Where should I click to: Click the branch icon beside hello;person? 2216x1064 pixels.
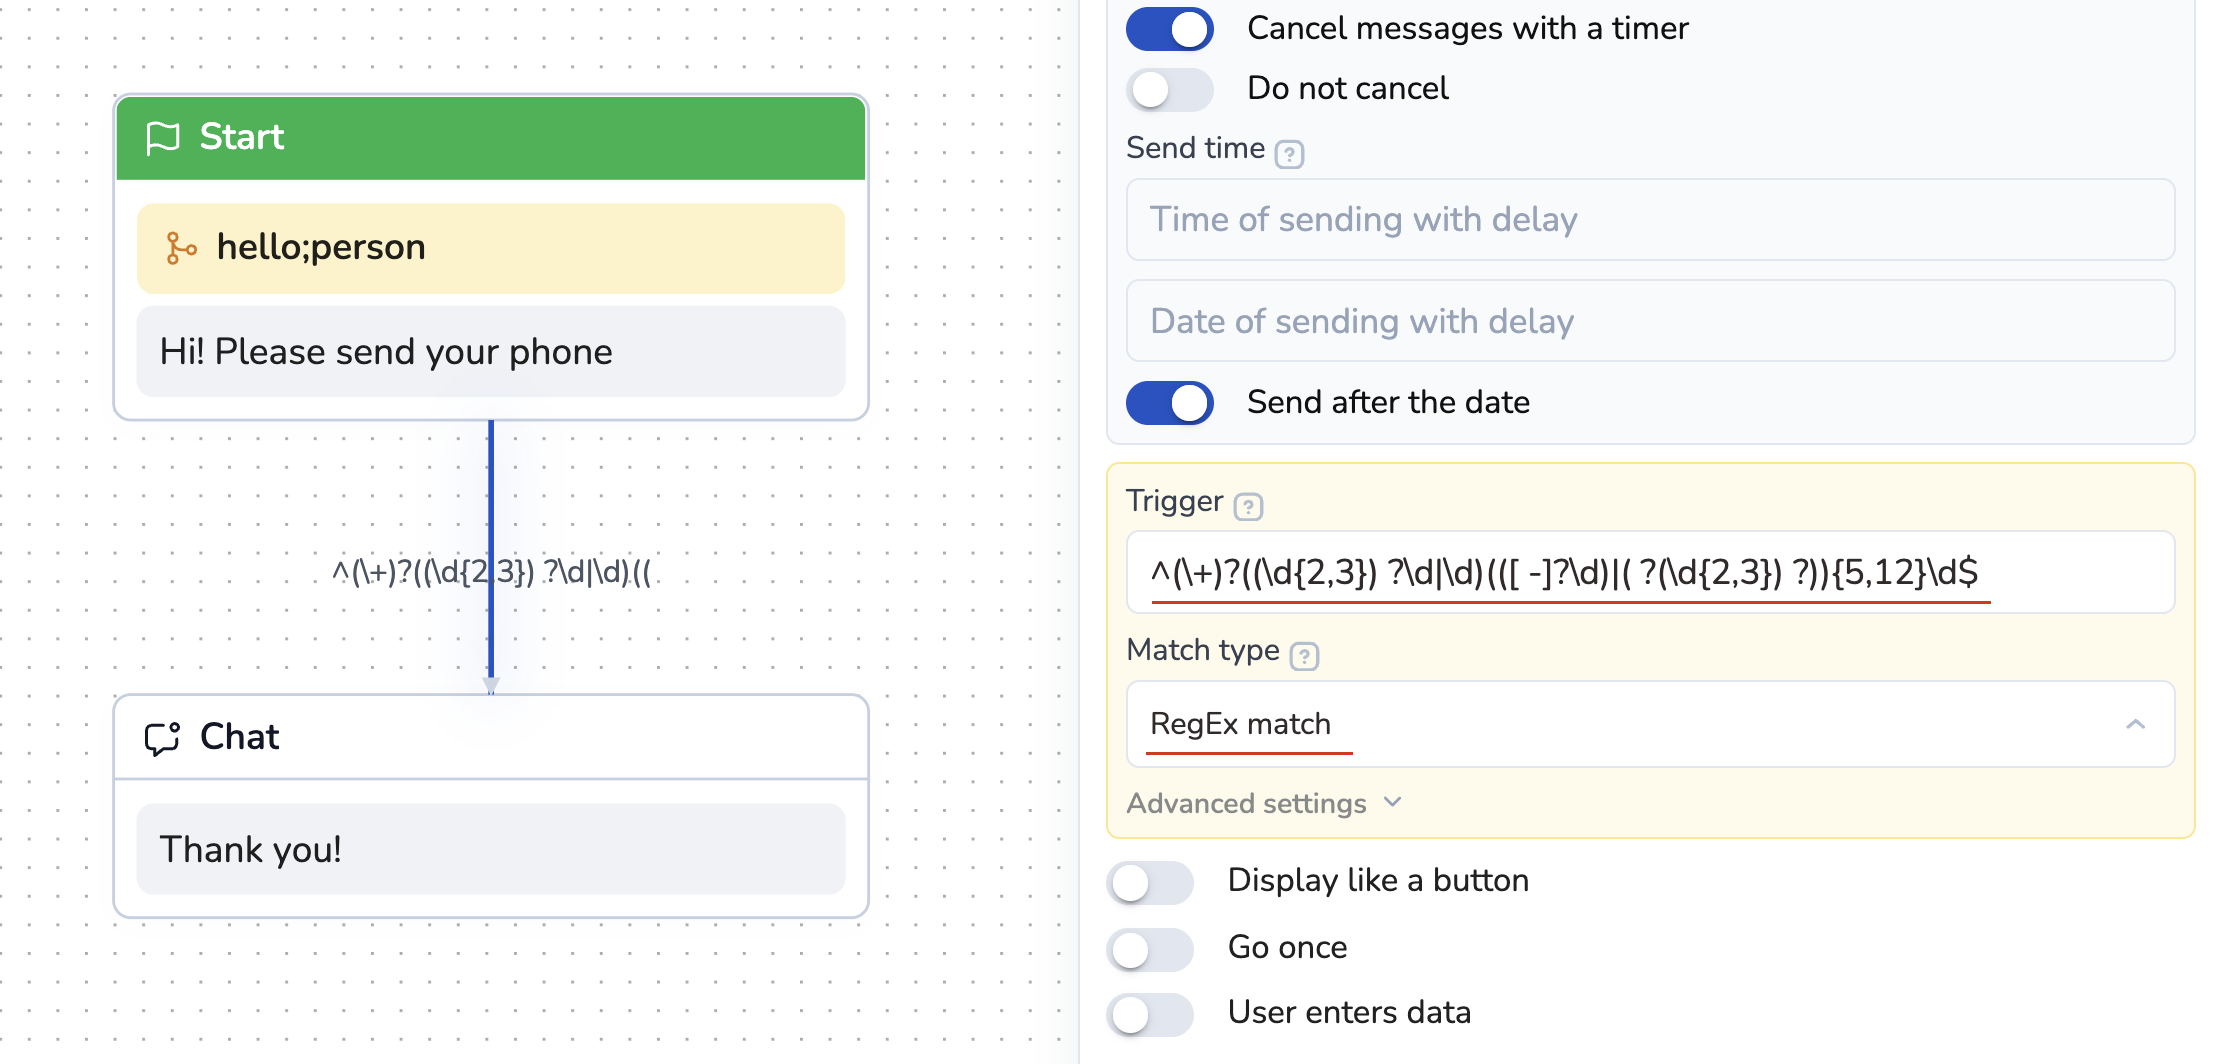pos(180,248)
